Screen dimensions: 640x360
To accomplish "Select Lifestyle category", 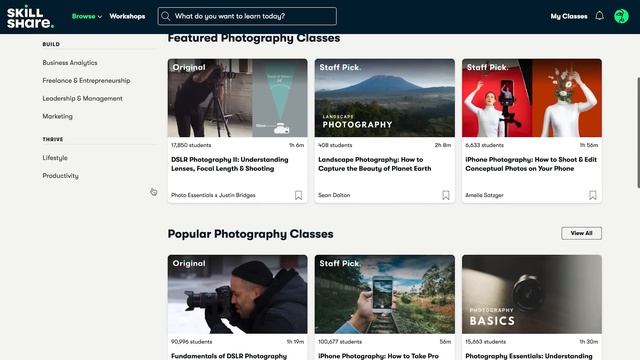I will [55, 158].
